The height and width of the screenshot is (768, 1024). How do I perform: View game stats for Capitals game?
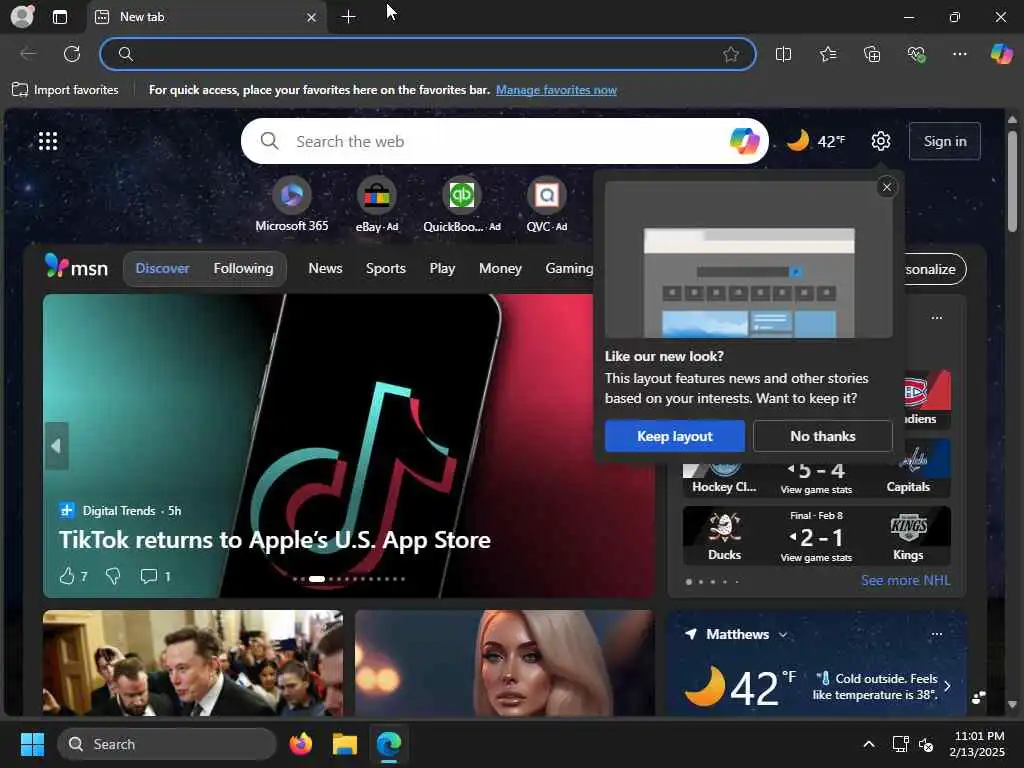(816, 490)
